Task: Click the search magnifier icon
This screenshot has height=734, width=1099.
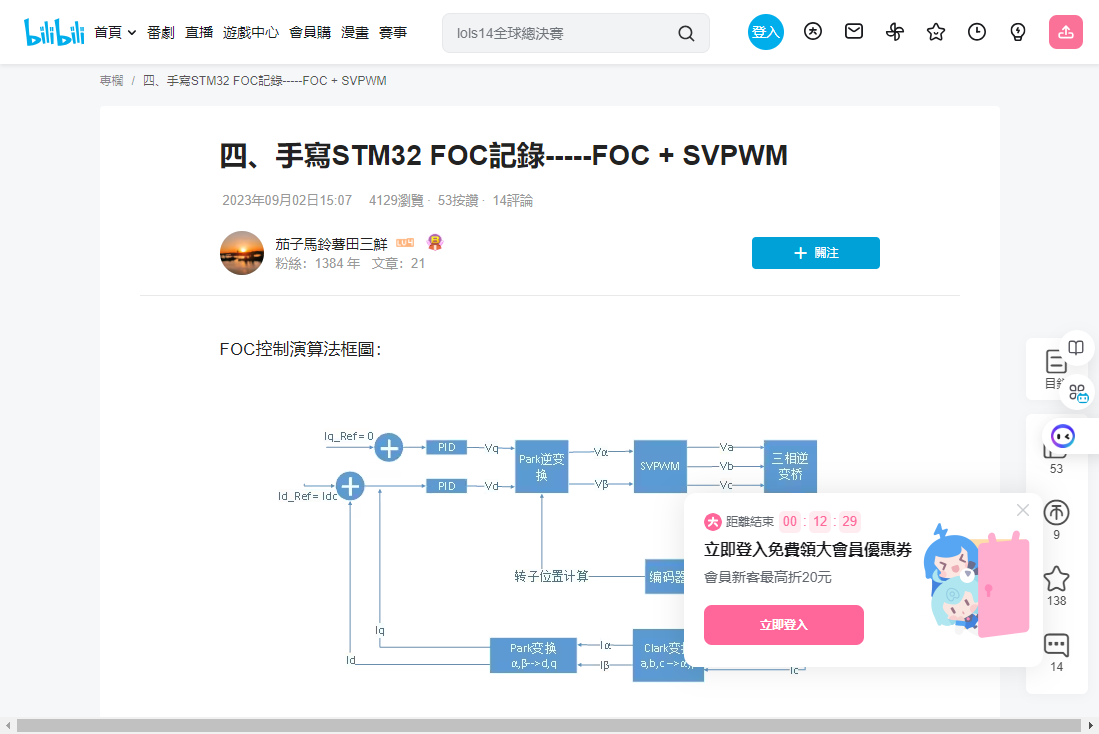Action: (686, 33)
